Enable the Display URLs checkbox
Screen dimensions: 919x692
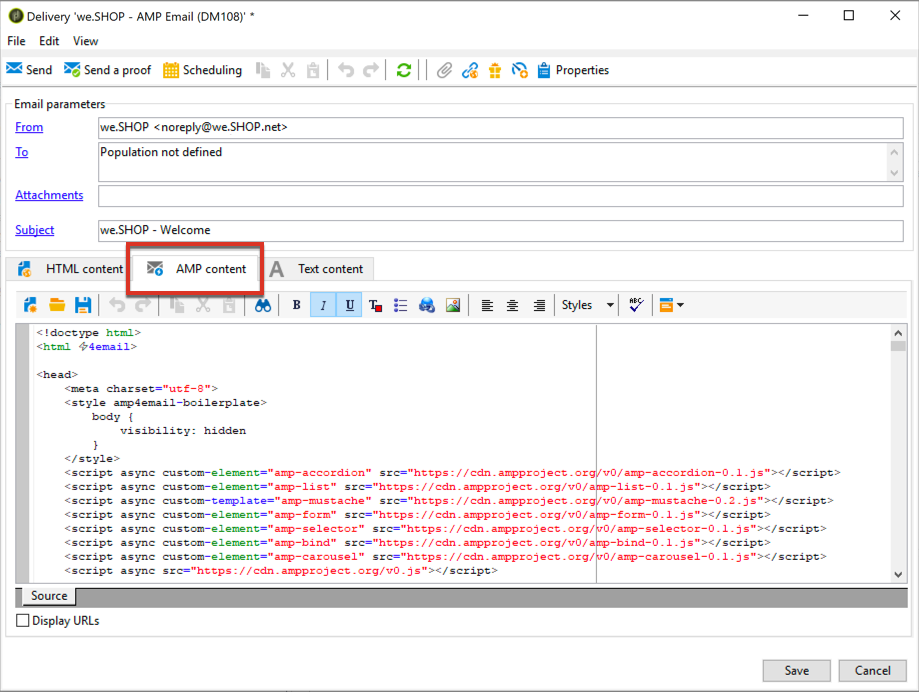click(22, 620)
